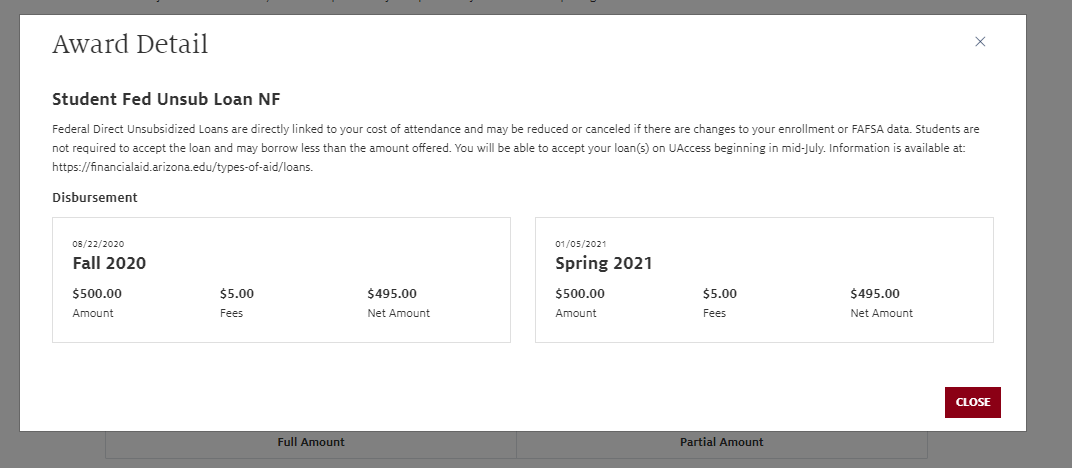Click the red CLOSE button

pos(972,402)
